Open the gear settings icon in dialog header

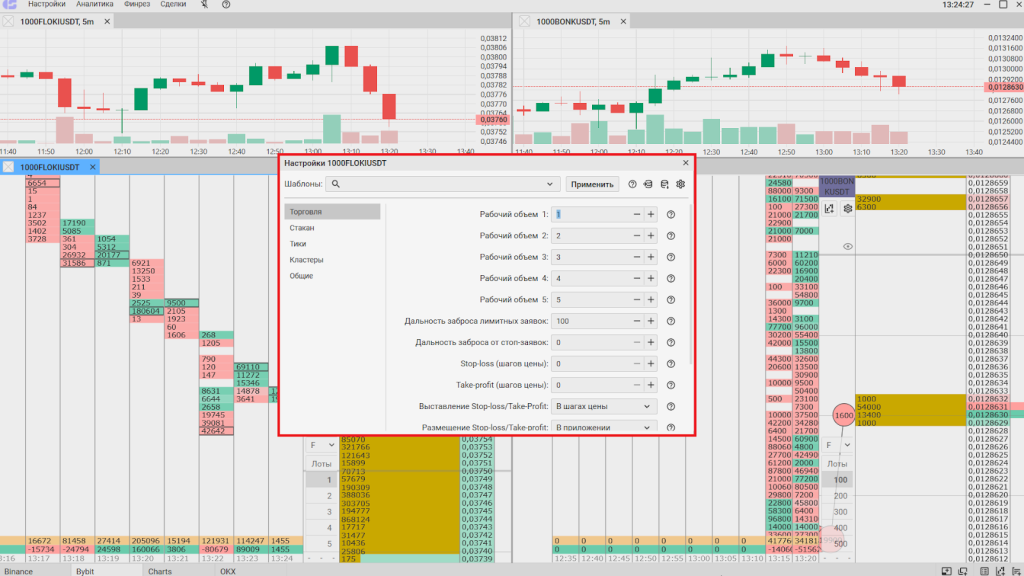click(x=680, y=184)
